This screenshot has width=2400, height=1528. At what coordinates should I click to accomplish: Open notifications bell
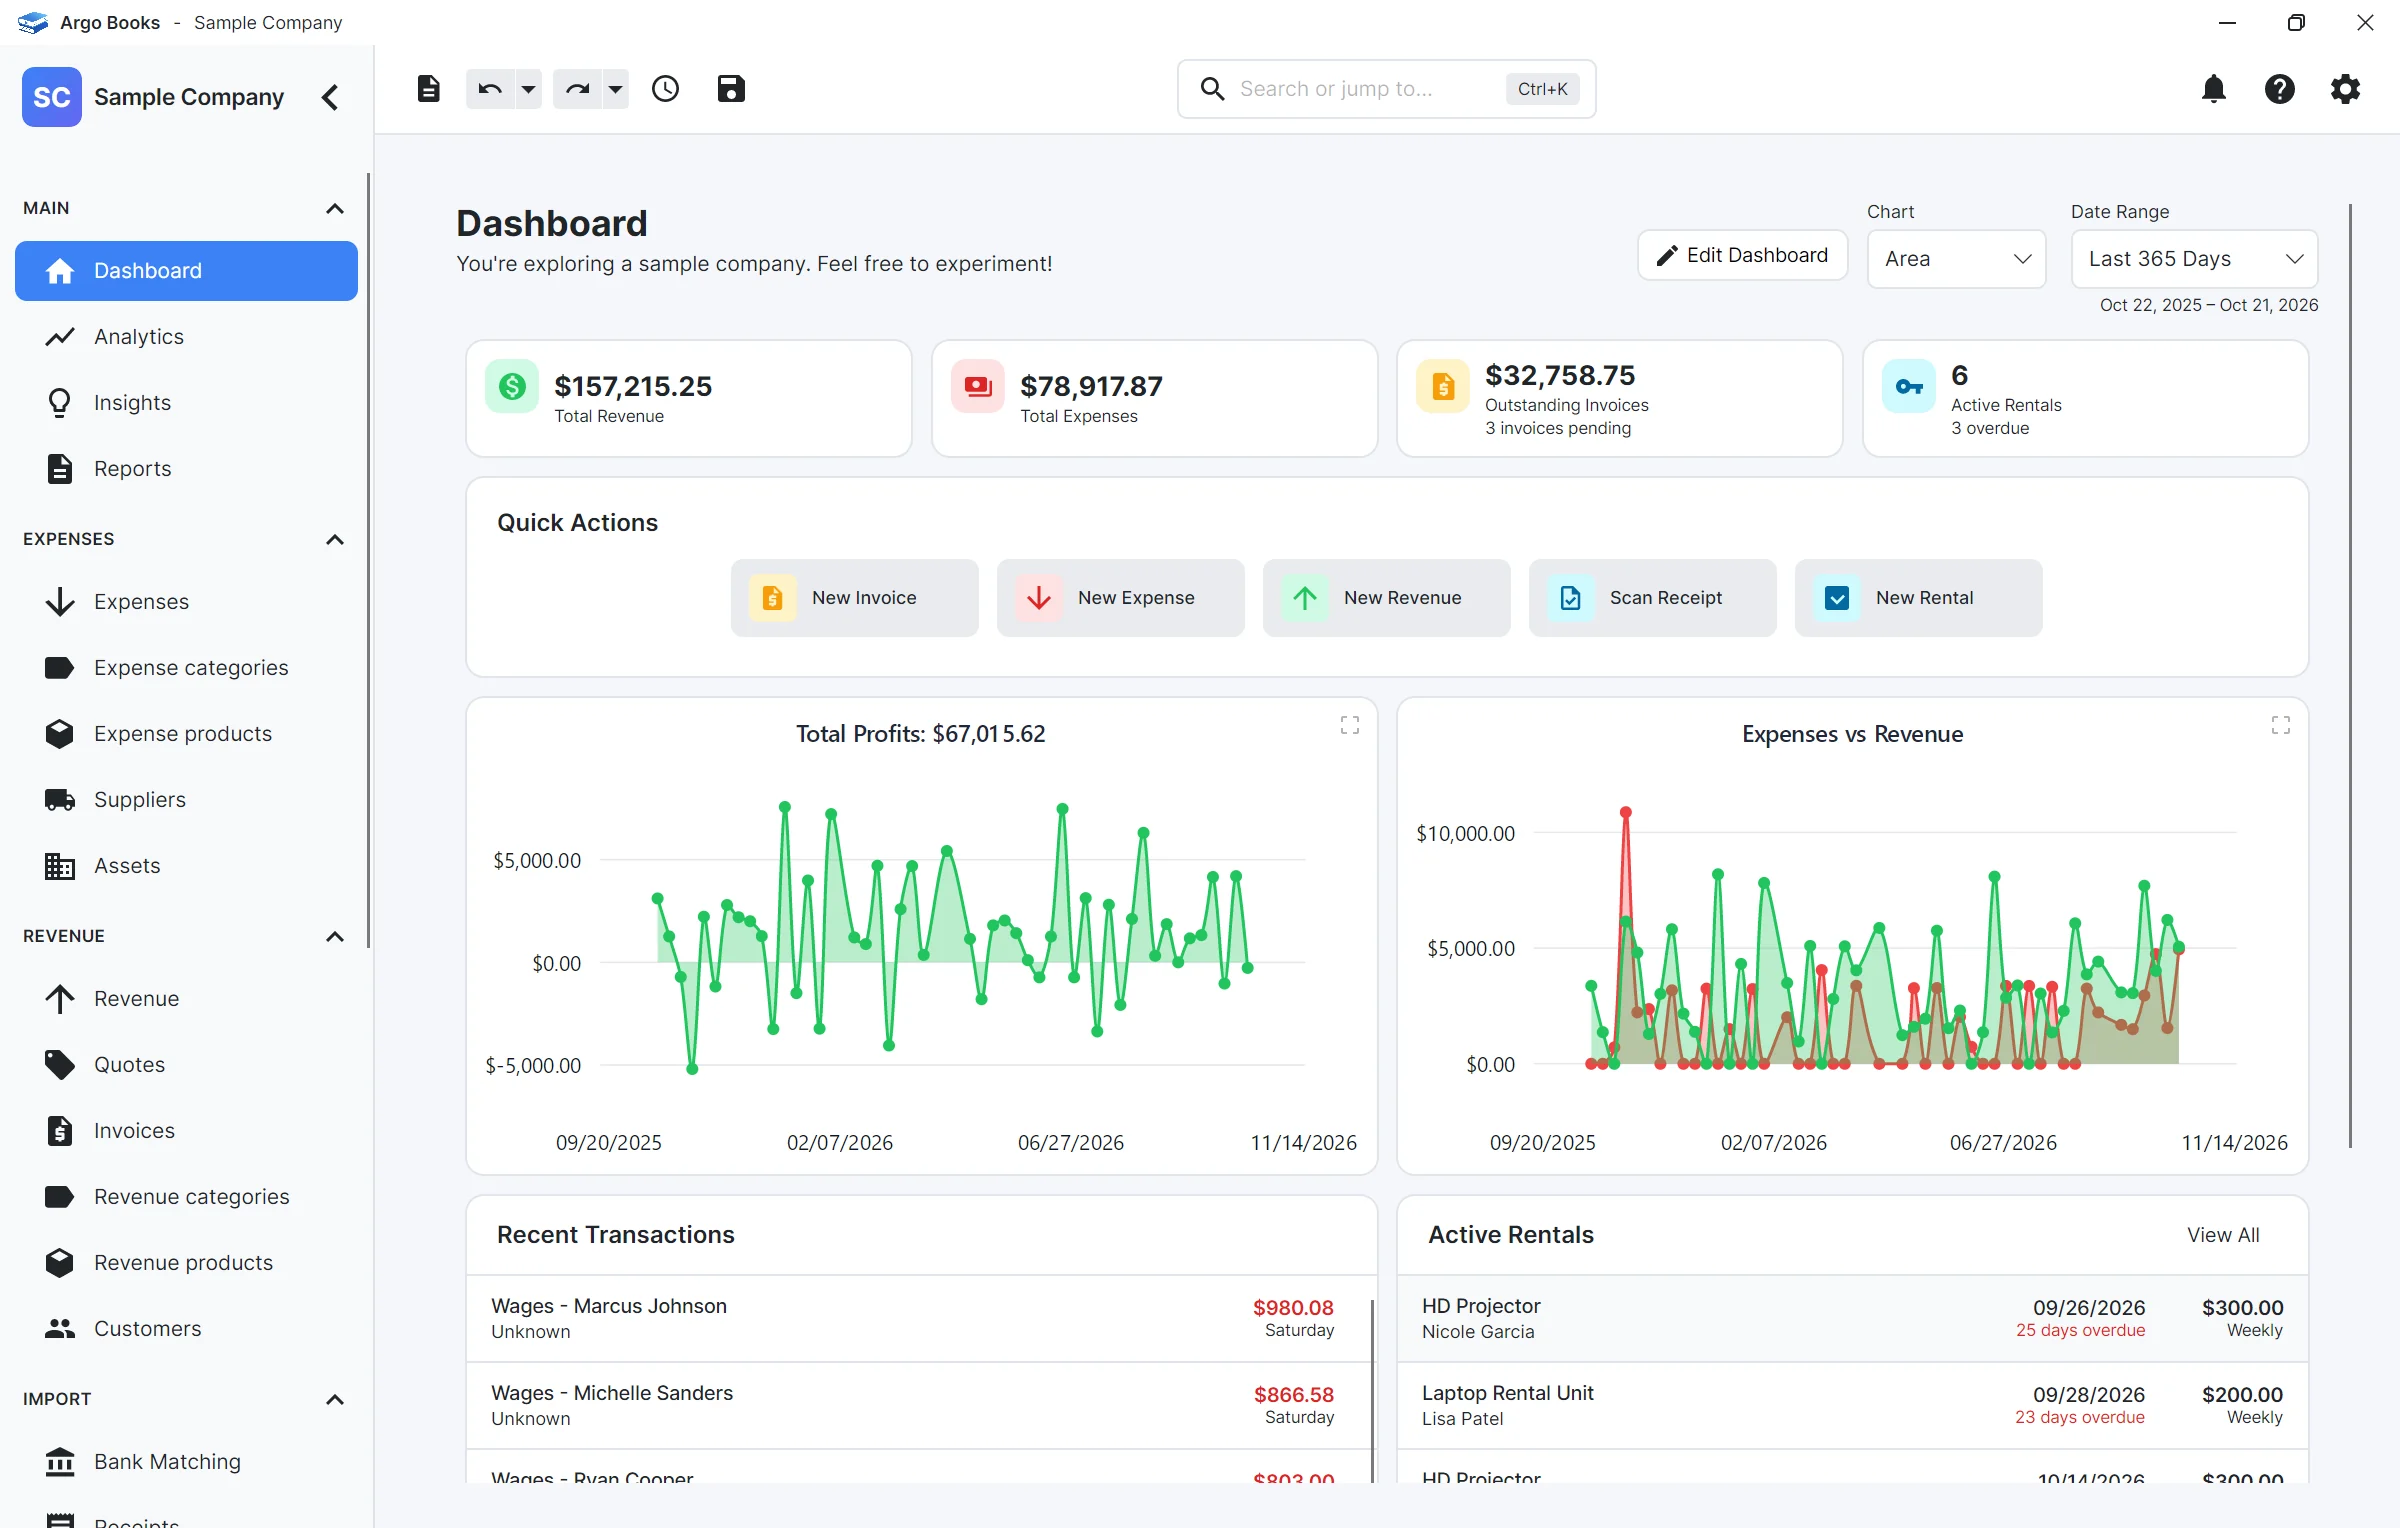coord(2214,89)
